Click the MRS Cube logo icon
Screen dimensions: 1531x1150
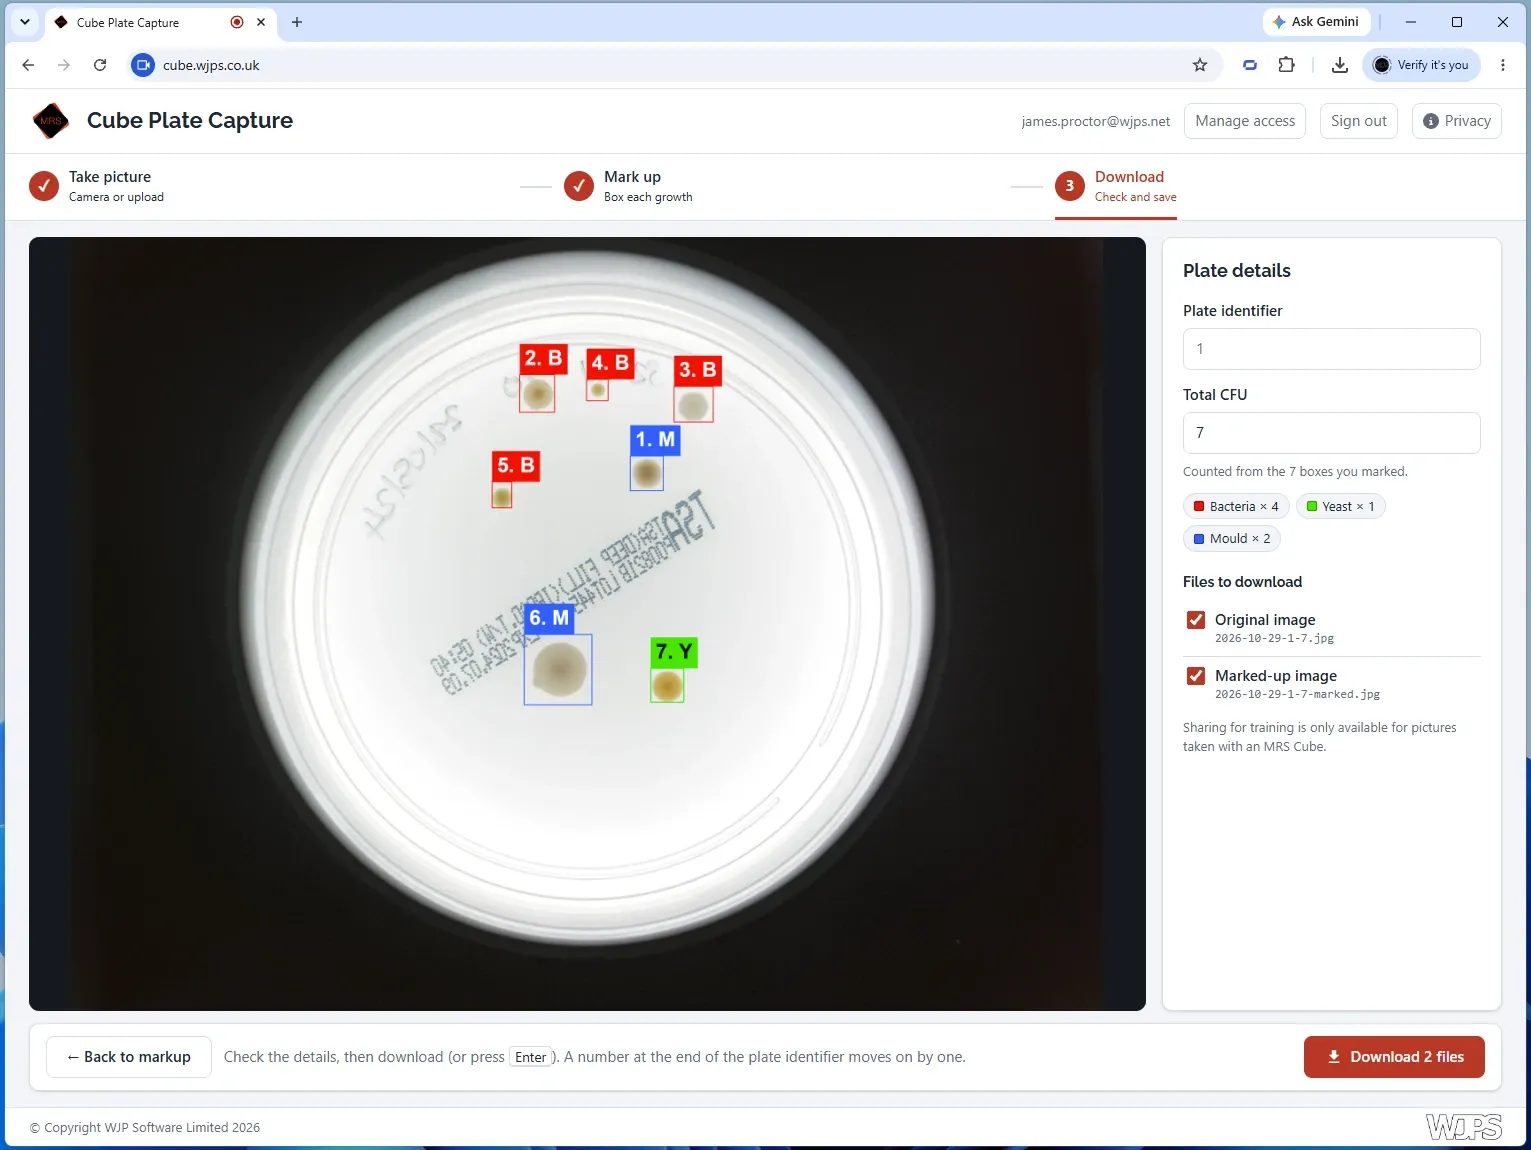(51, 121)
